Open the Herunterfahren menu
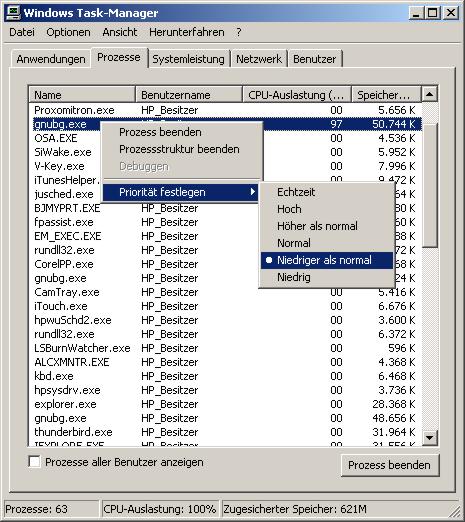The width and height of the screenshot is (465, 522). tap(187, 32)
